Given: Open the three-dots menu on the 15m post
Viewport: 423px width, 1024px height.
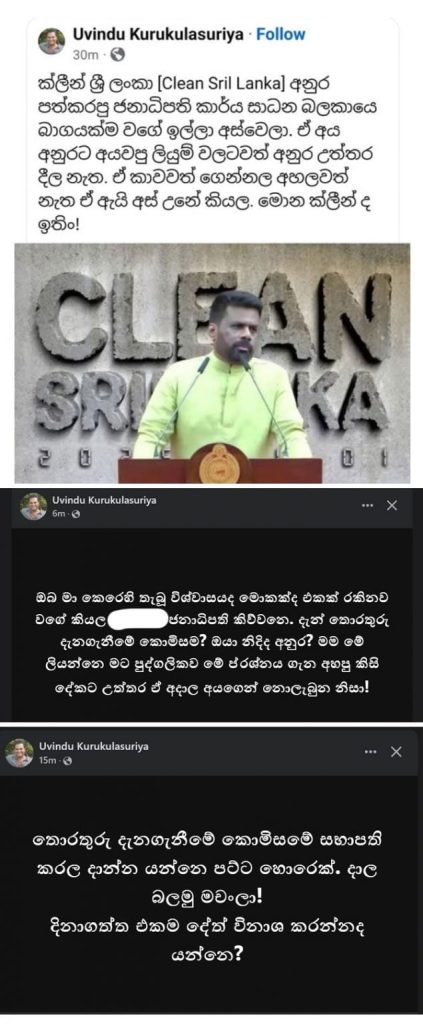Looking at the screenshot, I should tap(371, 752).
